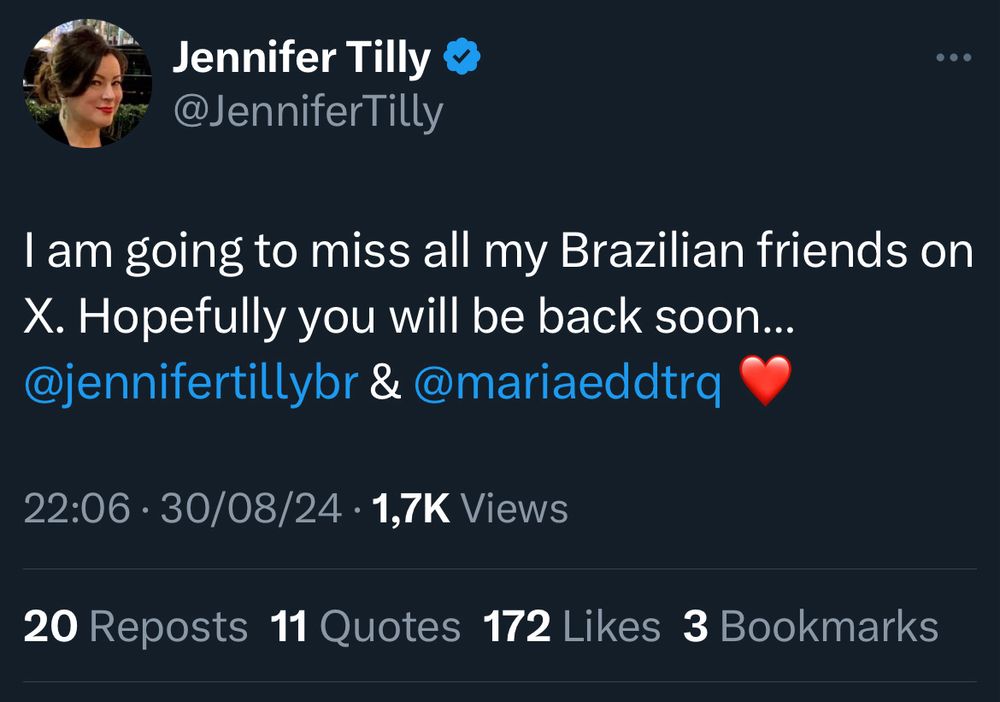Click the Jennifer Tilly display name
The width and height of the screenshot is (1000, 702).
[302, 59]
